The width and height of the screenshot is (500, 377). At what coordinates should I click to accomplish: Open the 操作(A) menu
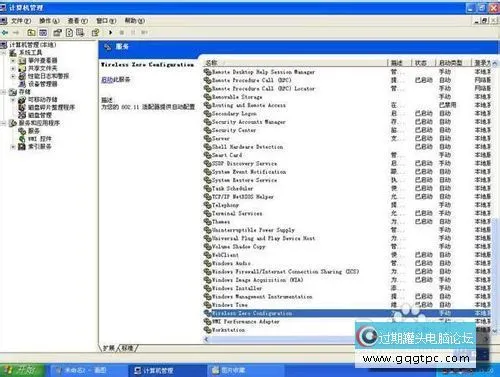point(49,21)
